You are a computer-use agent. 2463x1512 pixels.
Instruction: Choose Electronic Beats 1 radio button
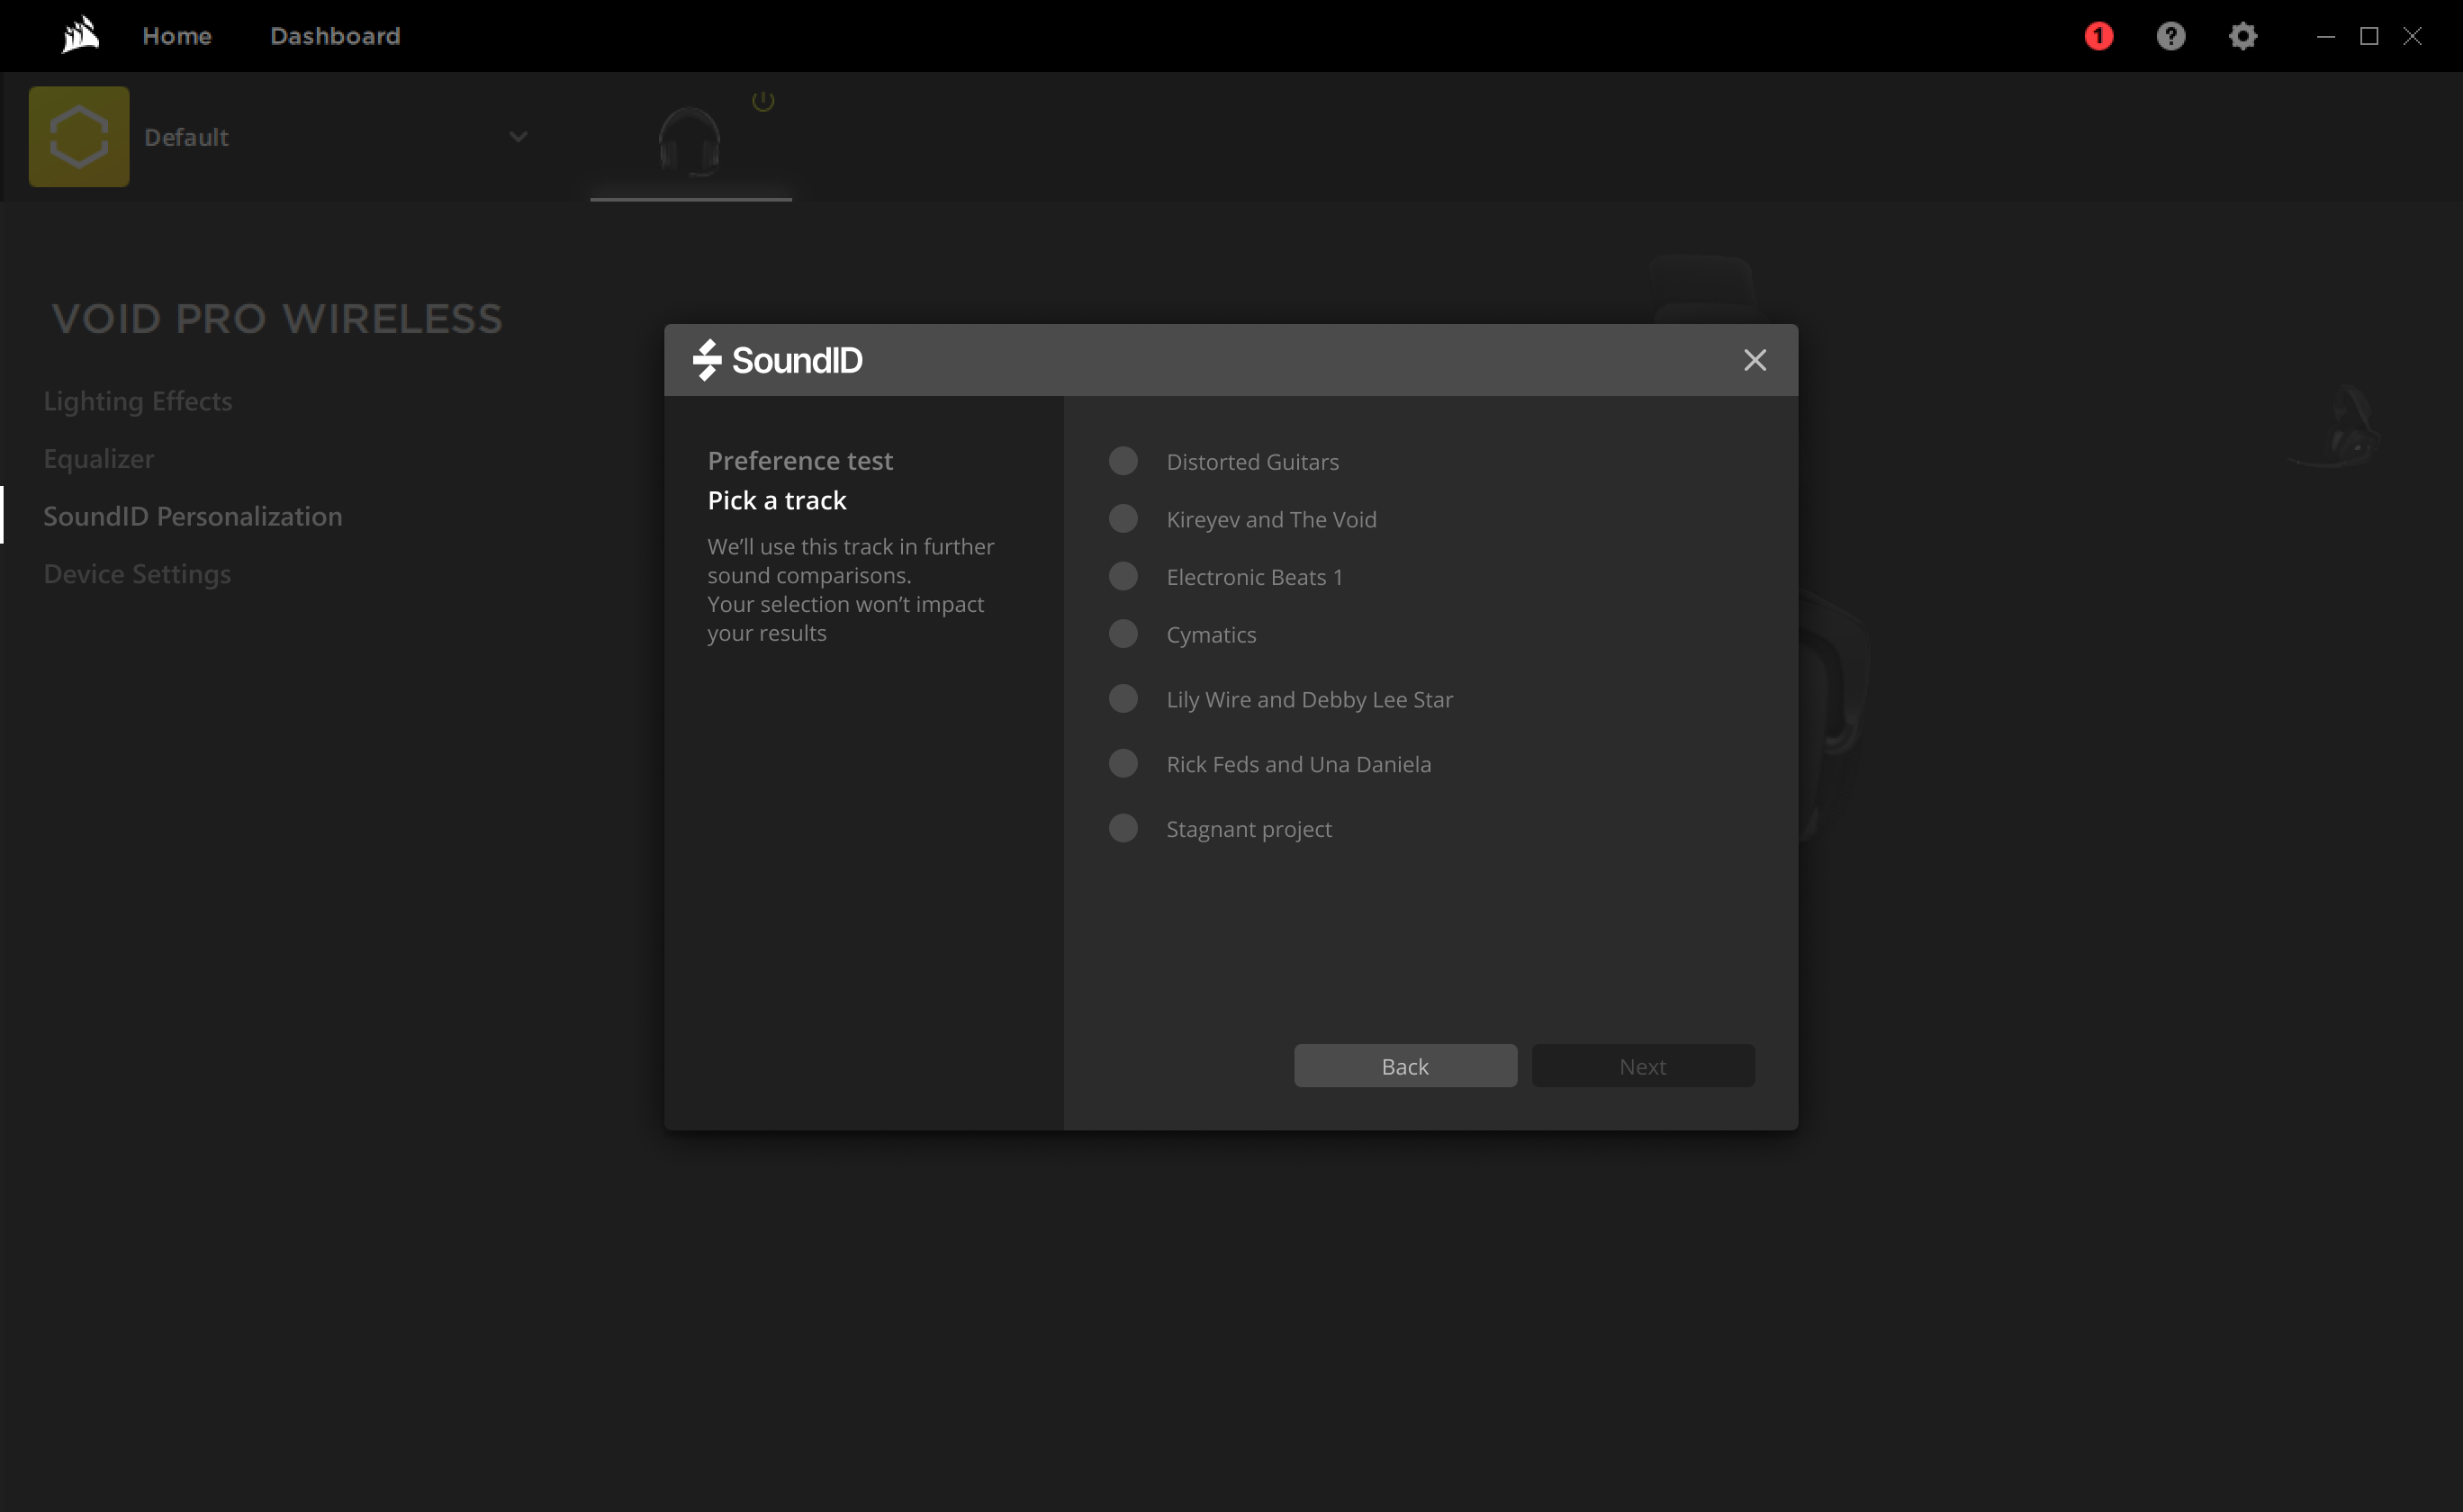(x=1123, y=576)
